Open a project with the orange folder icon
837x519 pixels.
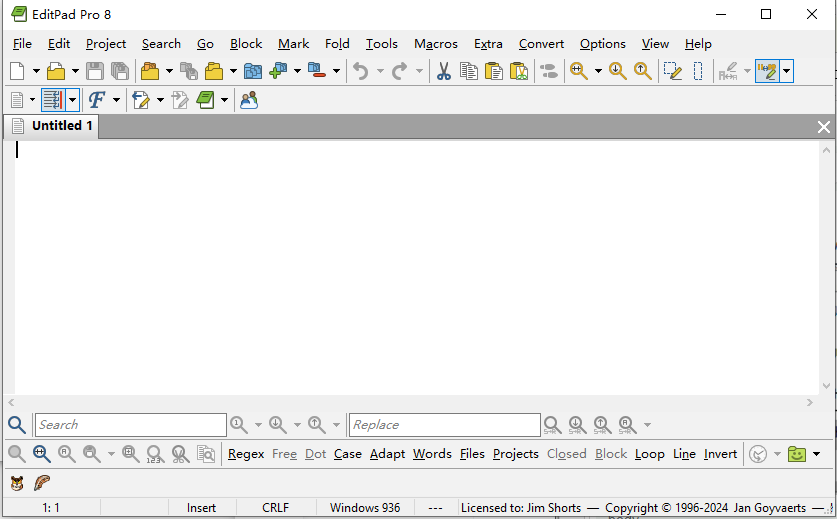pyautogui.click(x=150, y=71)
